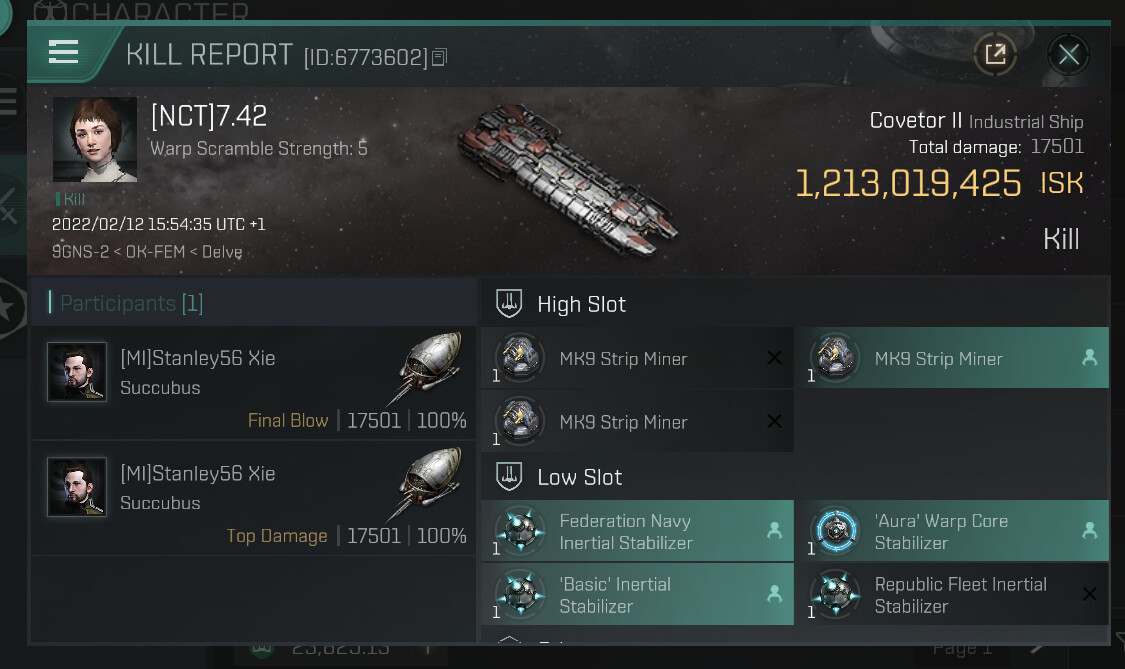
Task: Open Stanley56 Xie portrait in Final Blow row
Action: 77,372
